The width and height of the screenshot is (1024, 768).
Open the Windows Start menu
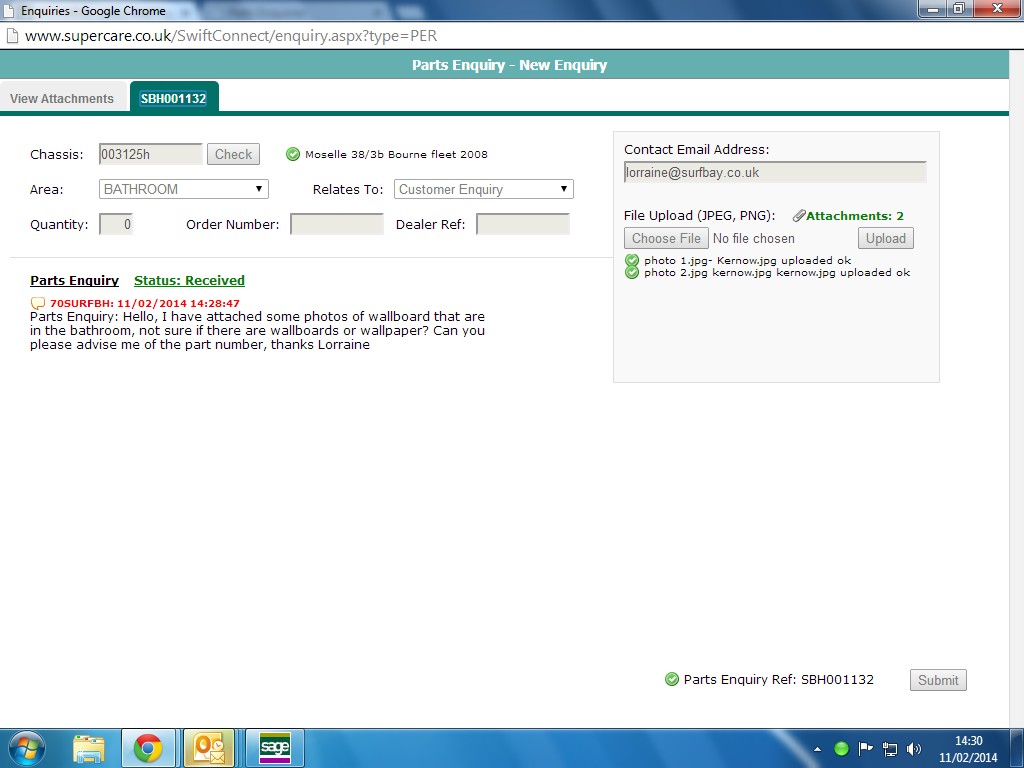click(25, 748)
